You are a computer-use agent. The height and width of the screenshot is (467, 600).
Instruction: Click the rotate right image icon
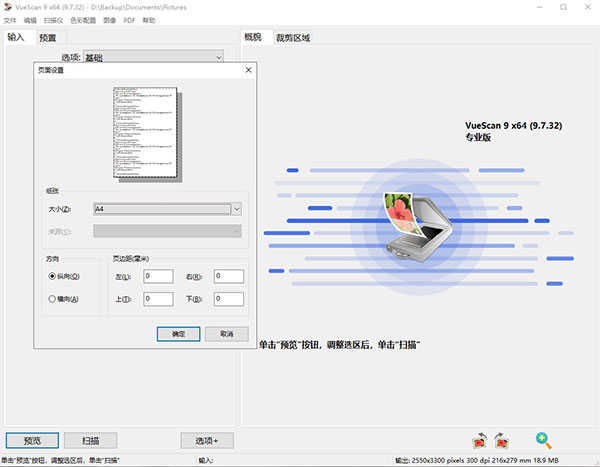click(501, 441)
